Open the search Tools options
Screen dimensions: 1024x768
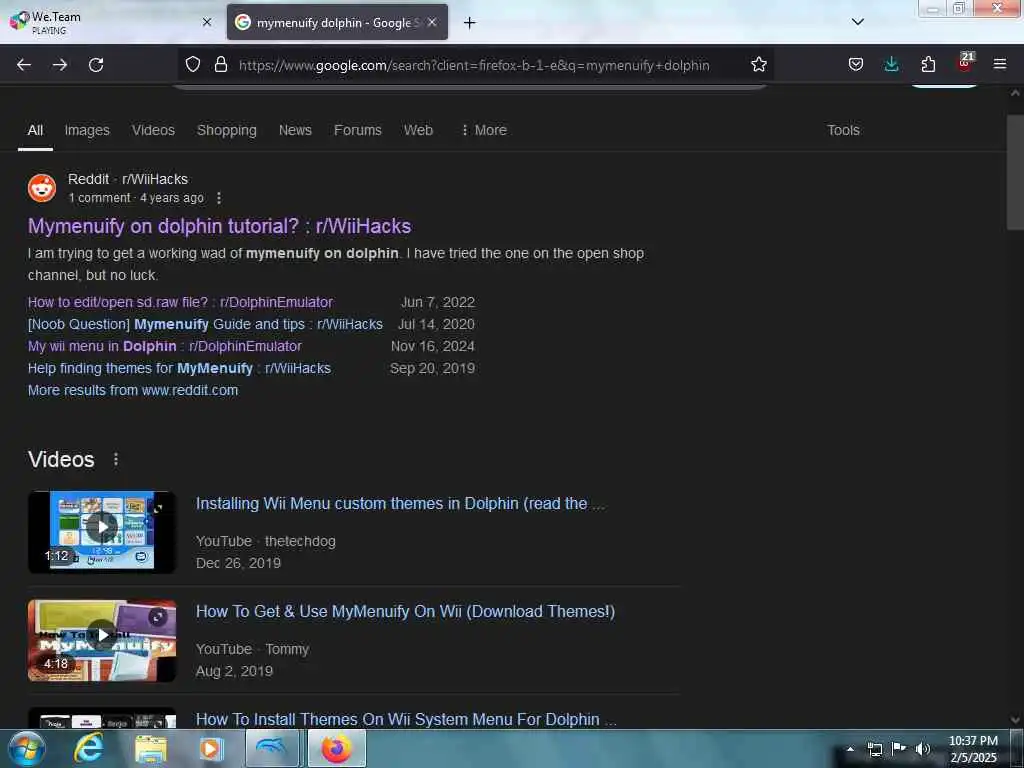(x=843, y=130)
